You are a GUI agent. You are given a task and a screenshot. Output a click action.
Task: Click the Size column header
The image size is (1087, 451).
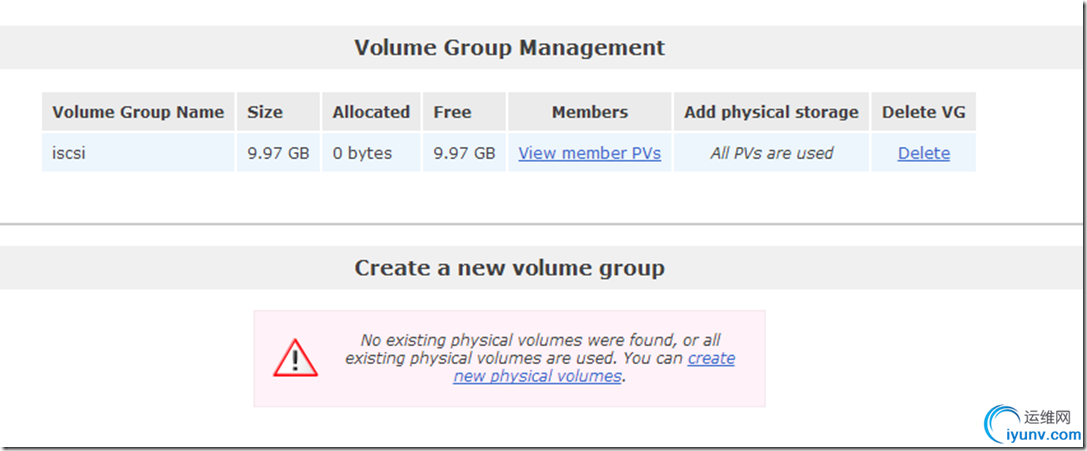(x=265, y=112)
